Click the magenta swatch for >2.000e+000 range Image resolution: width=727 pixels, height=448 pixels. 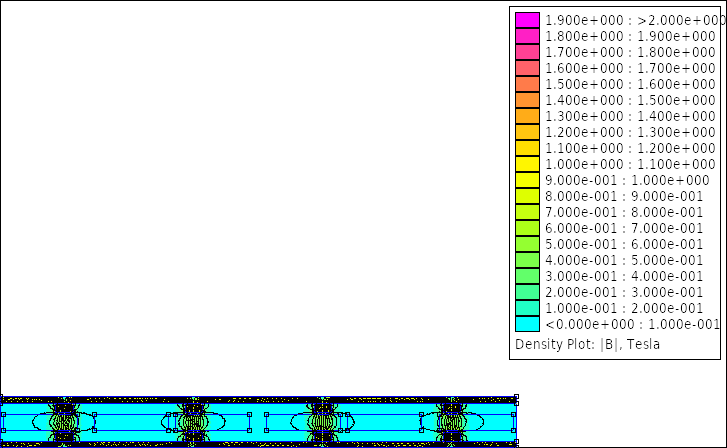pyautogui.click(x=527, y=20)
